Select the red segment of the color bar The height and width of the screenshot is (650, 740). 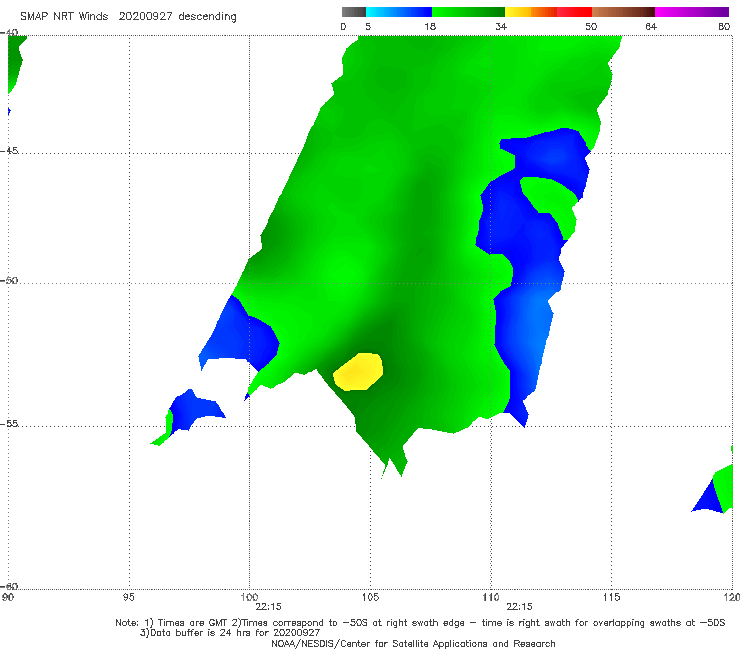(x=574, y=12)
